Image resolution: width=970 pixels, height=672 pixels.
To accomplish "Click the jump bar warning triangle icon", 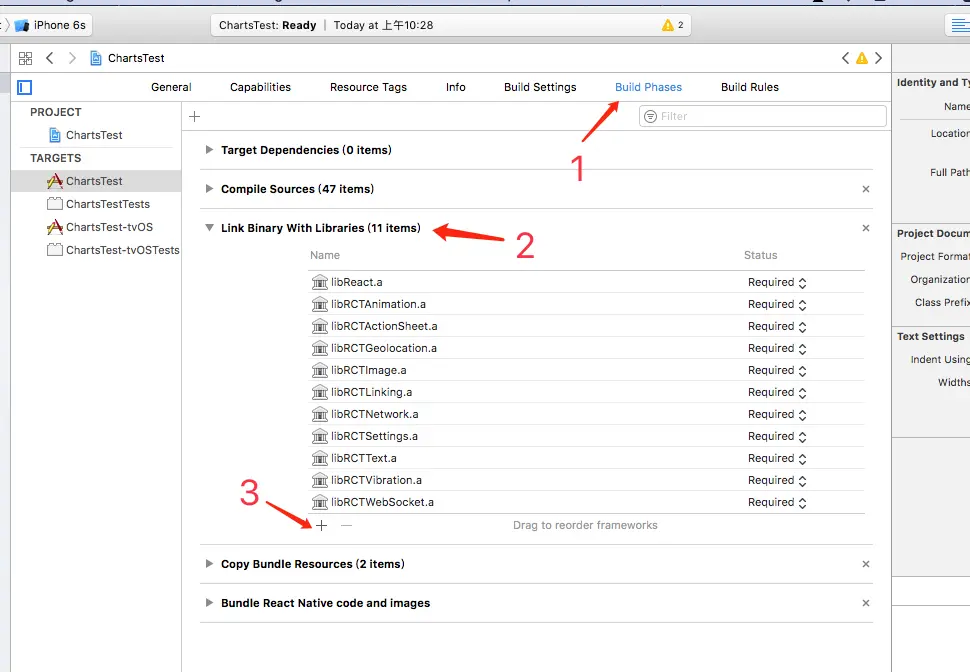I will pos(862,58).
